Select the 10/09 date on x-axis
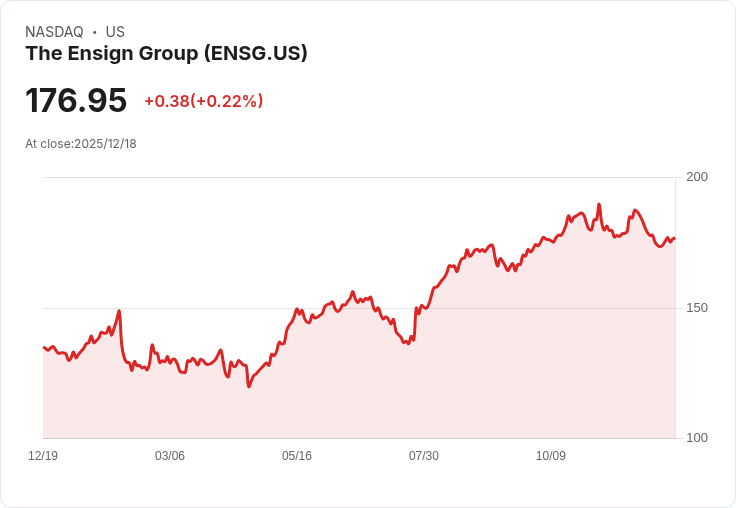This screenshot has height=508, width=736. [551, 456]
